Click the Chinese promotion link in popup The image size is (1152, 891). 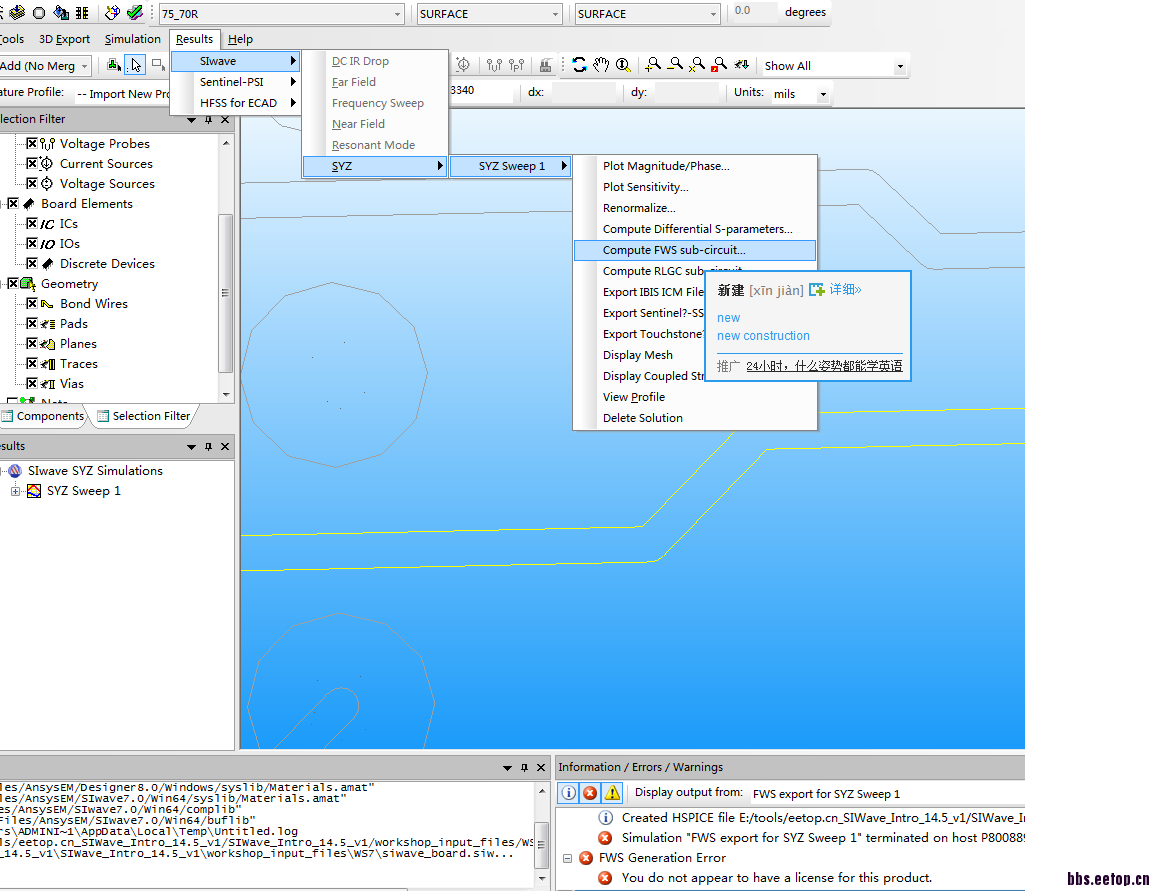824,366
